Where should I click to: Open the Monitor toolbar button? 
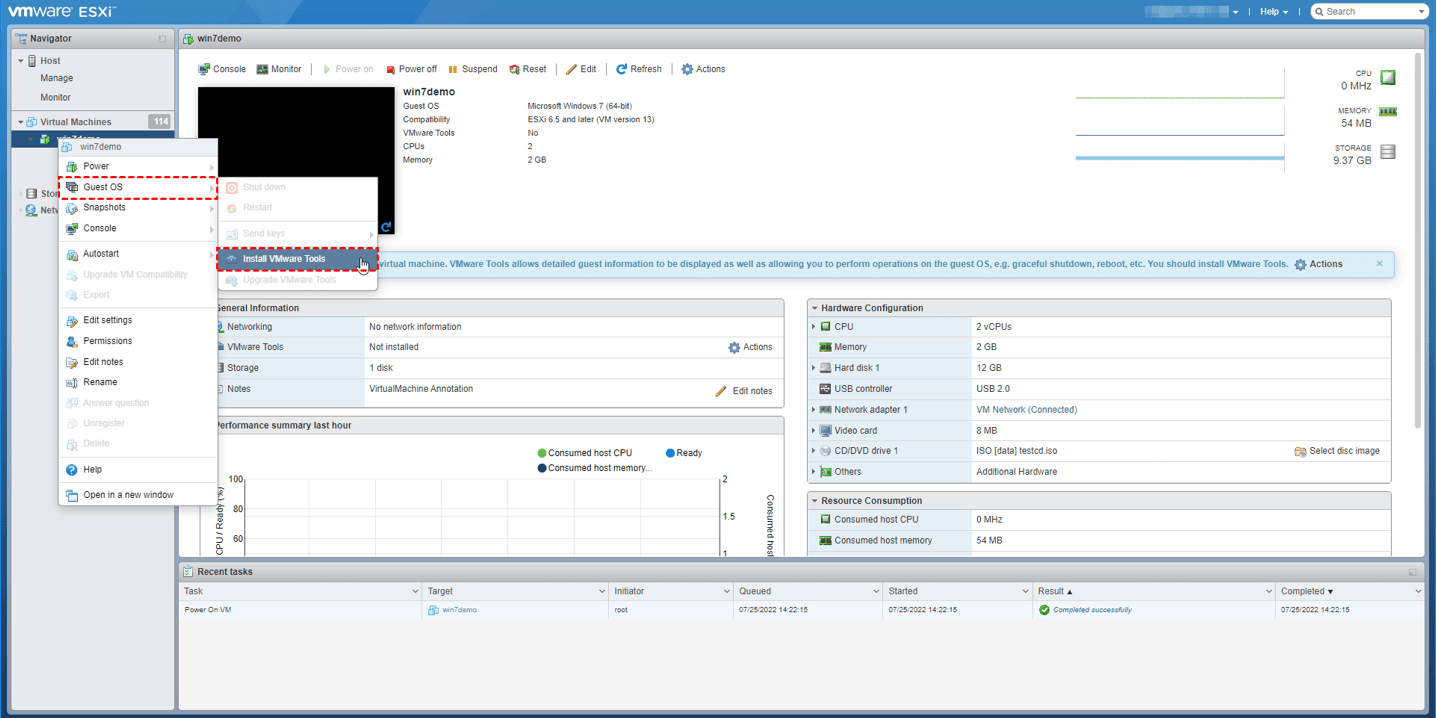pyautogui.click(x=279, y=69)
